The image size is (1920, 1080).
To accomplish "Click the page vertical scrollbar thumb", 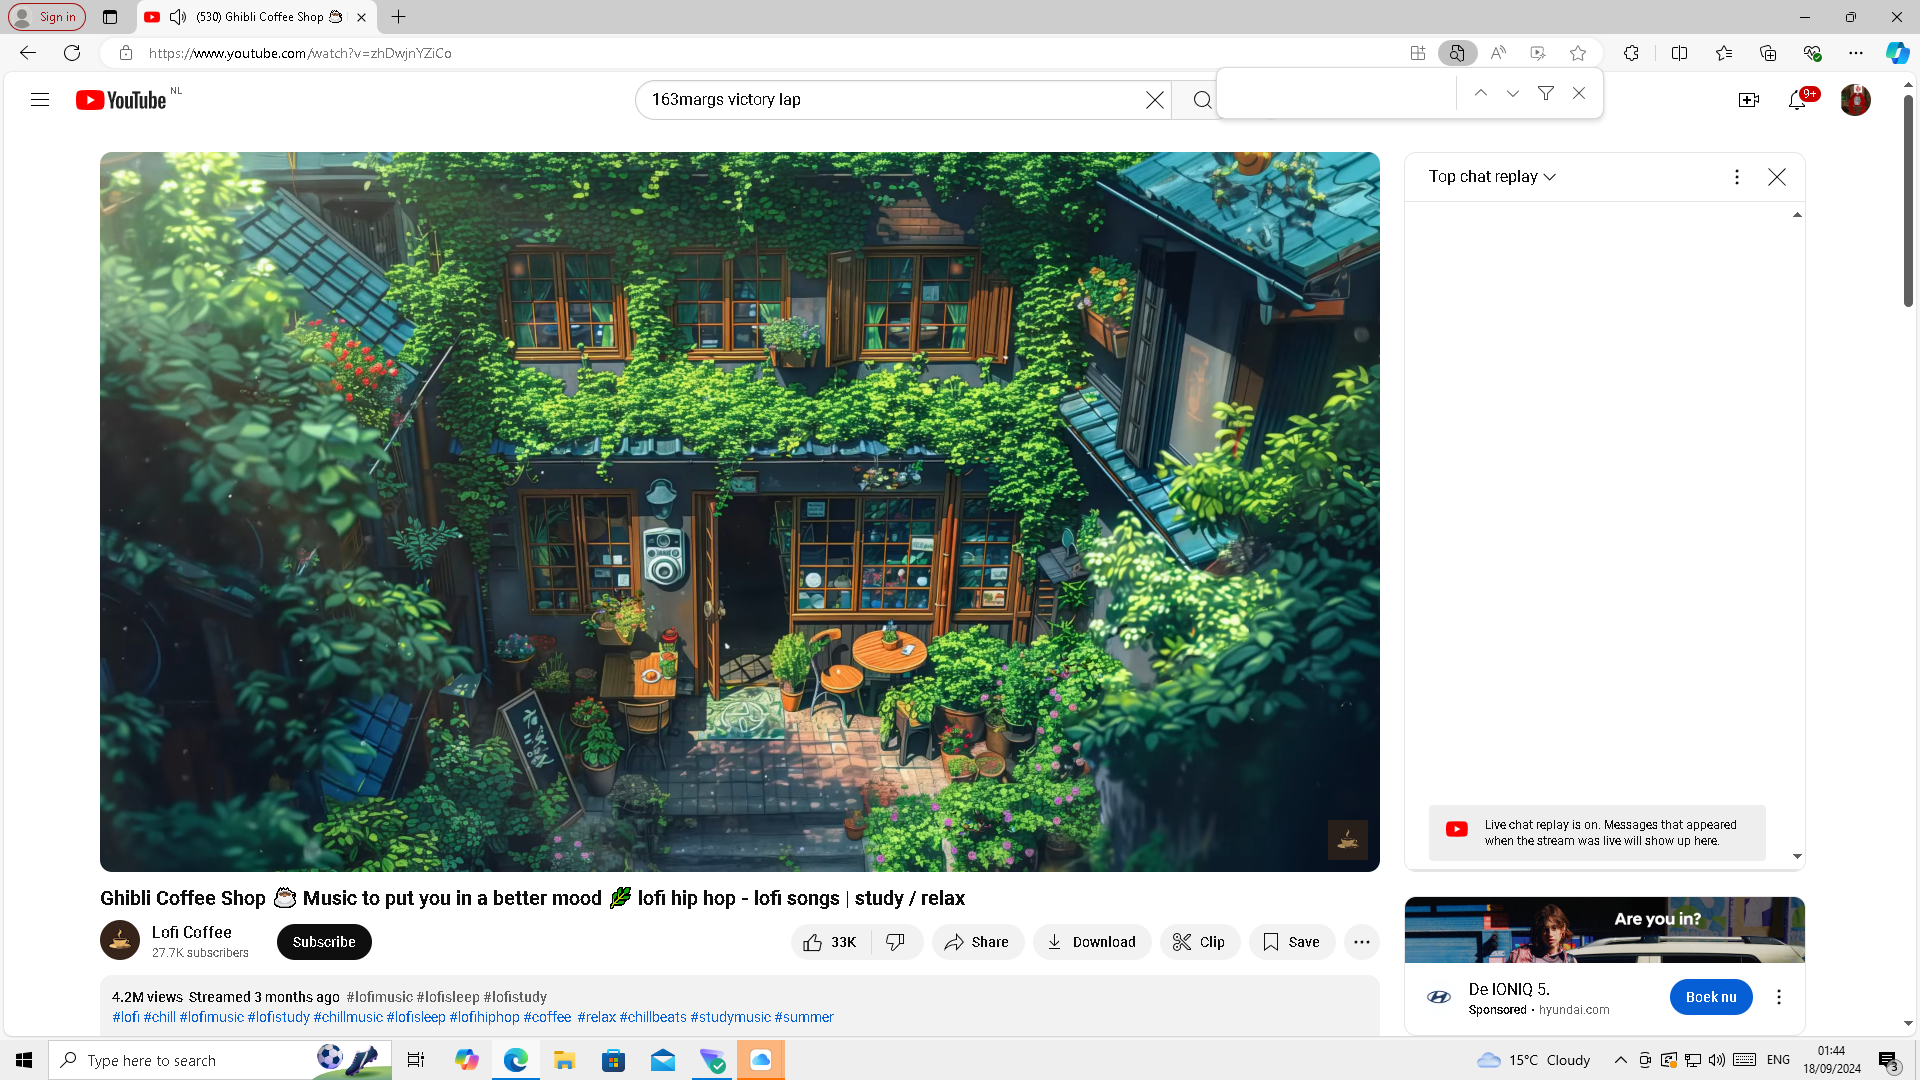I will pyautogui.click(x=1908, y=200).
